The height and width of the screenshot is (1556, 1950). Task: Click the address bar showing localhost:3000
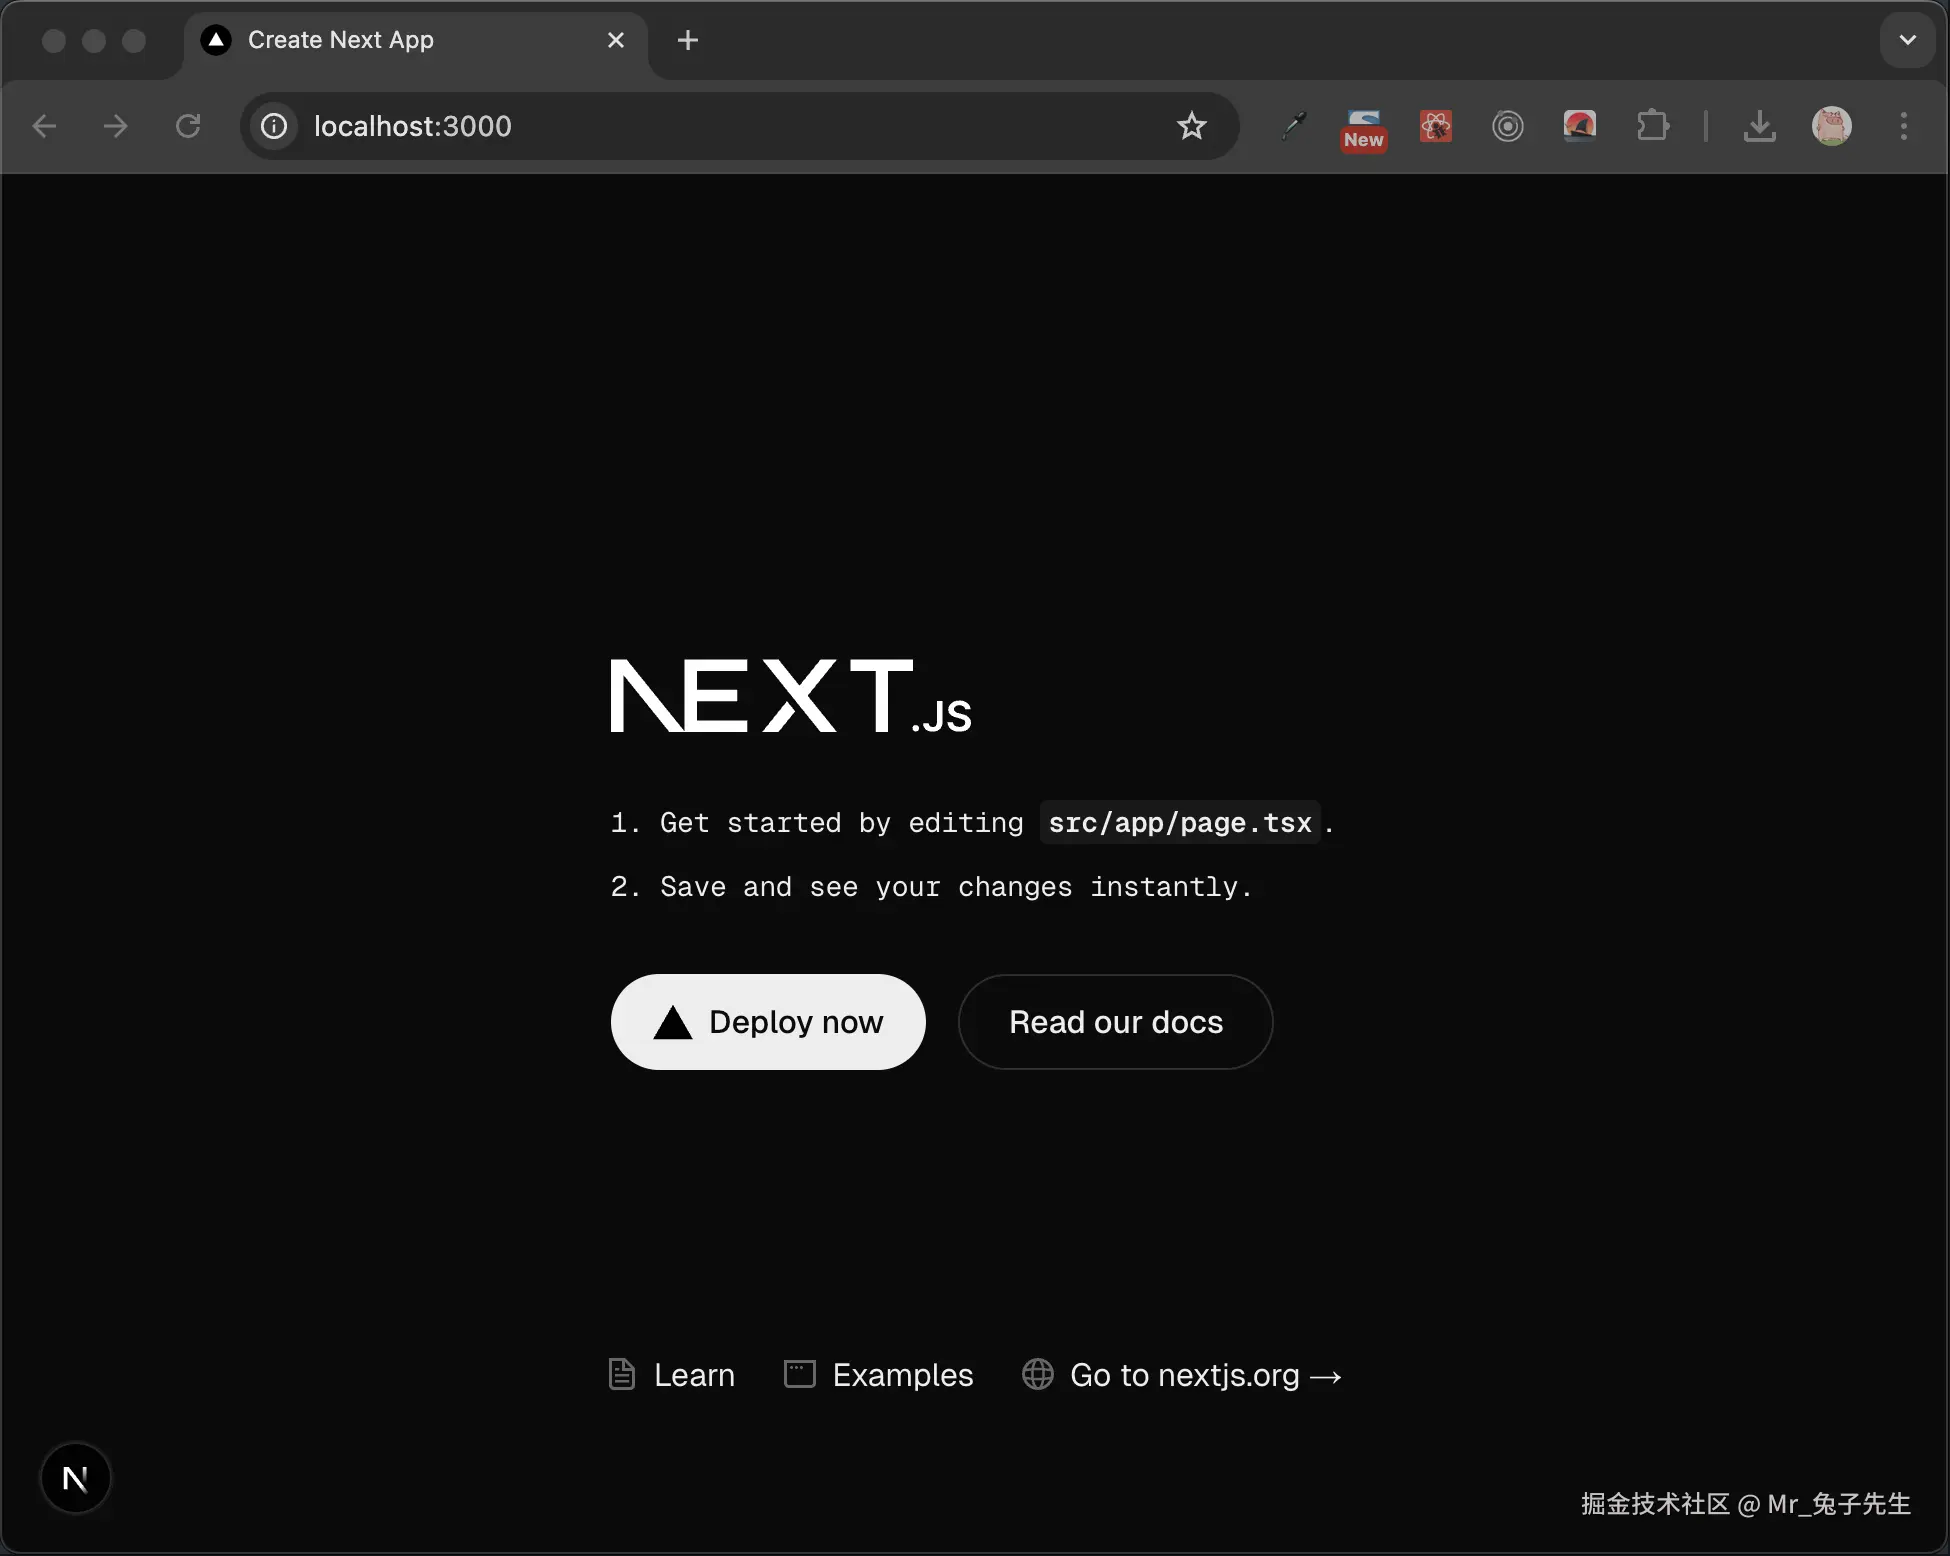point(700,126)
